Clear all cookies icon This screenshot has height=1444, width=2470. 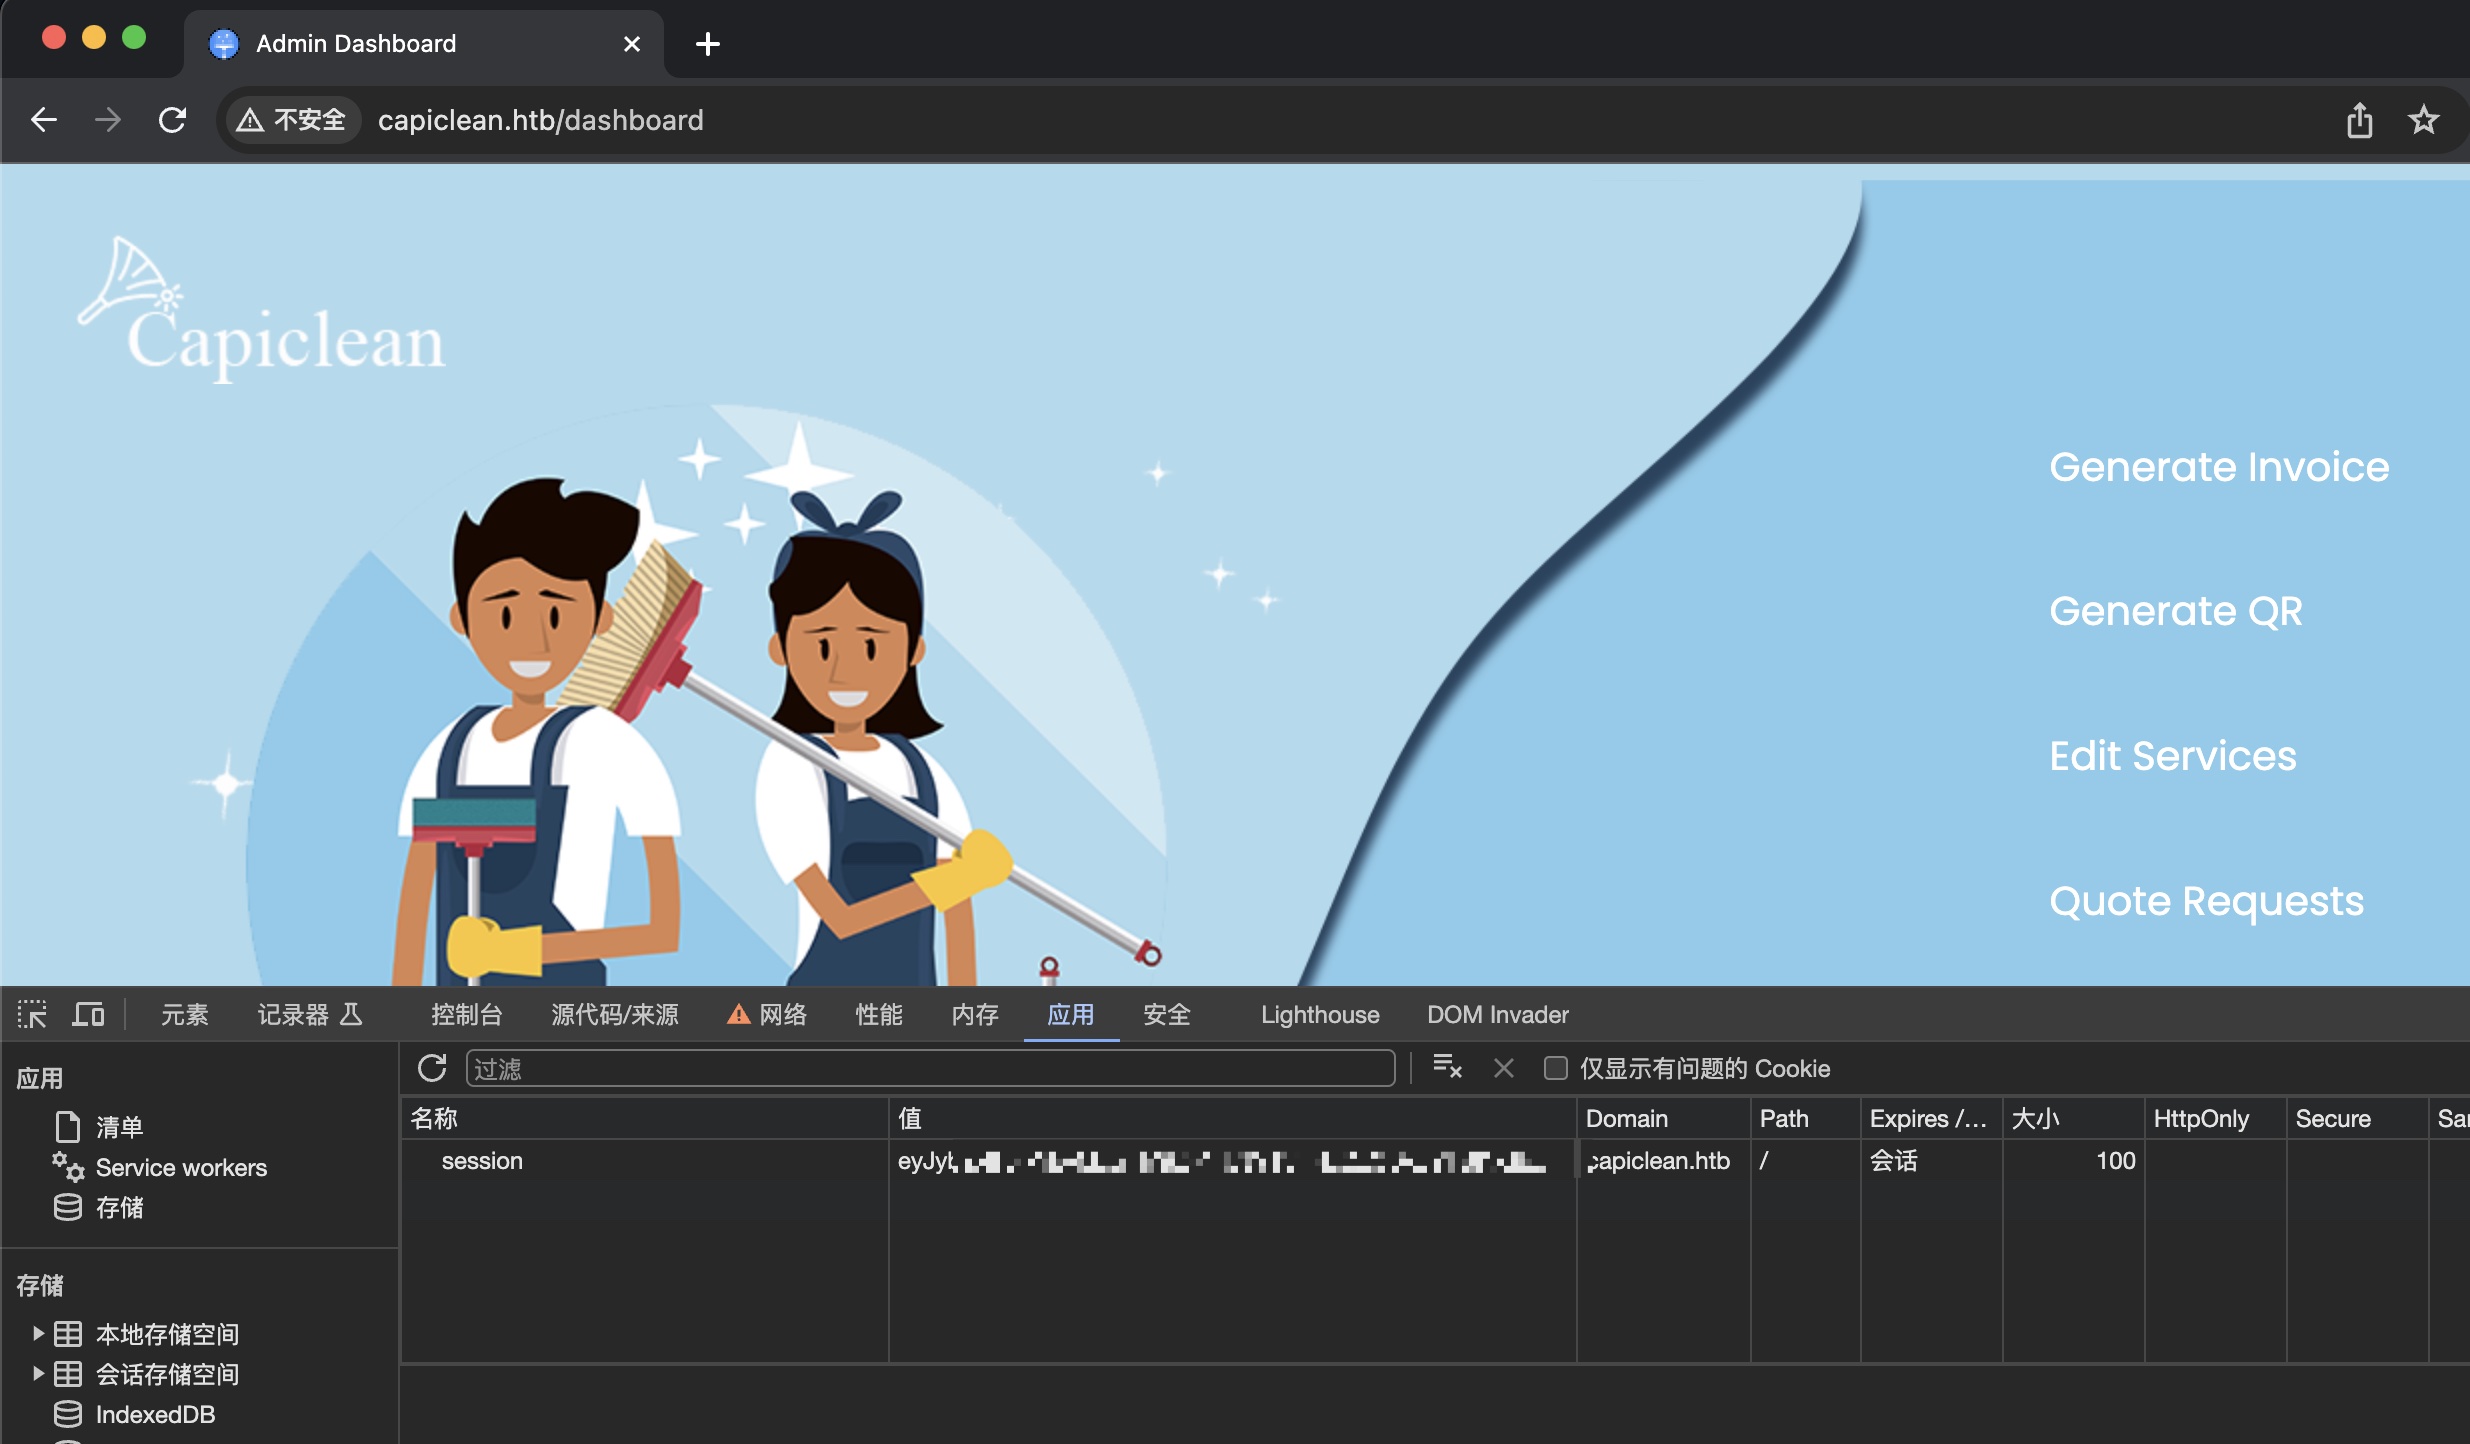[x=1446, y=1067]
